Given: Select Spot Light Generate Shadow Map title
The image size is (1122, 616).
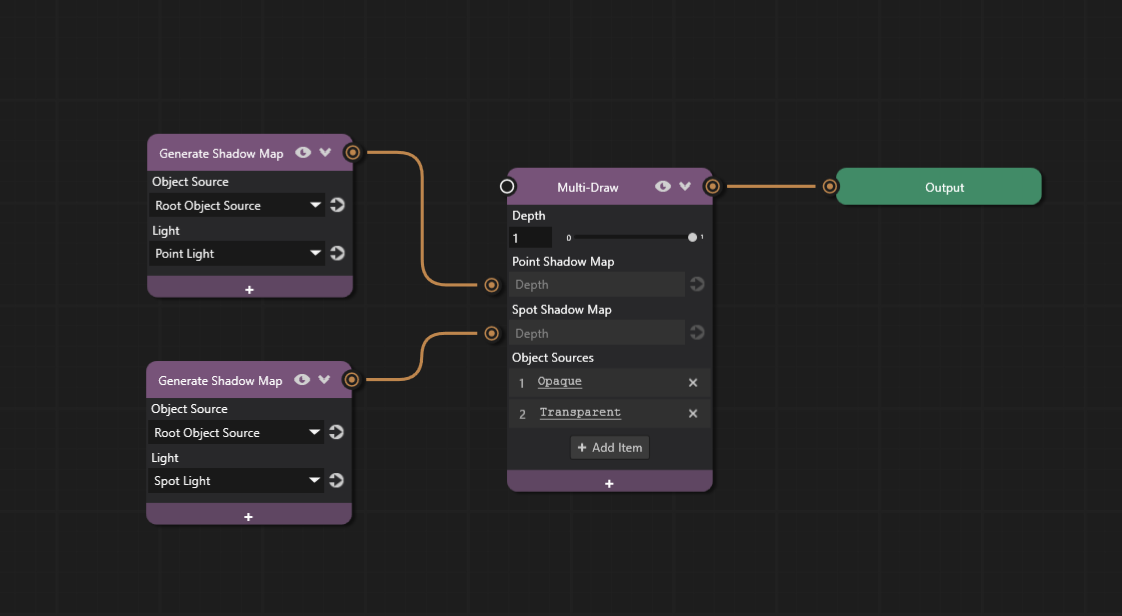Looking at the screenshot, I should pyautogui.click(x=220, y=381).
